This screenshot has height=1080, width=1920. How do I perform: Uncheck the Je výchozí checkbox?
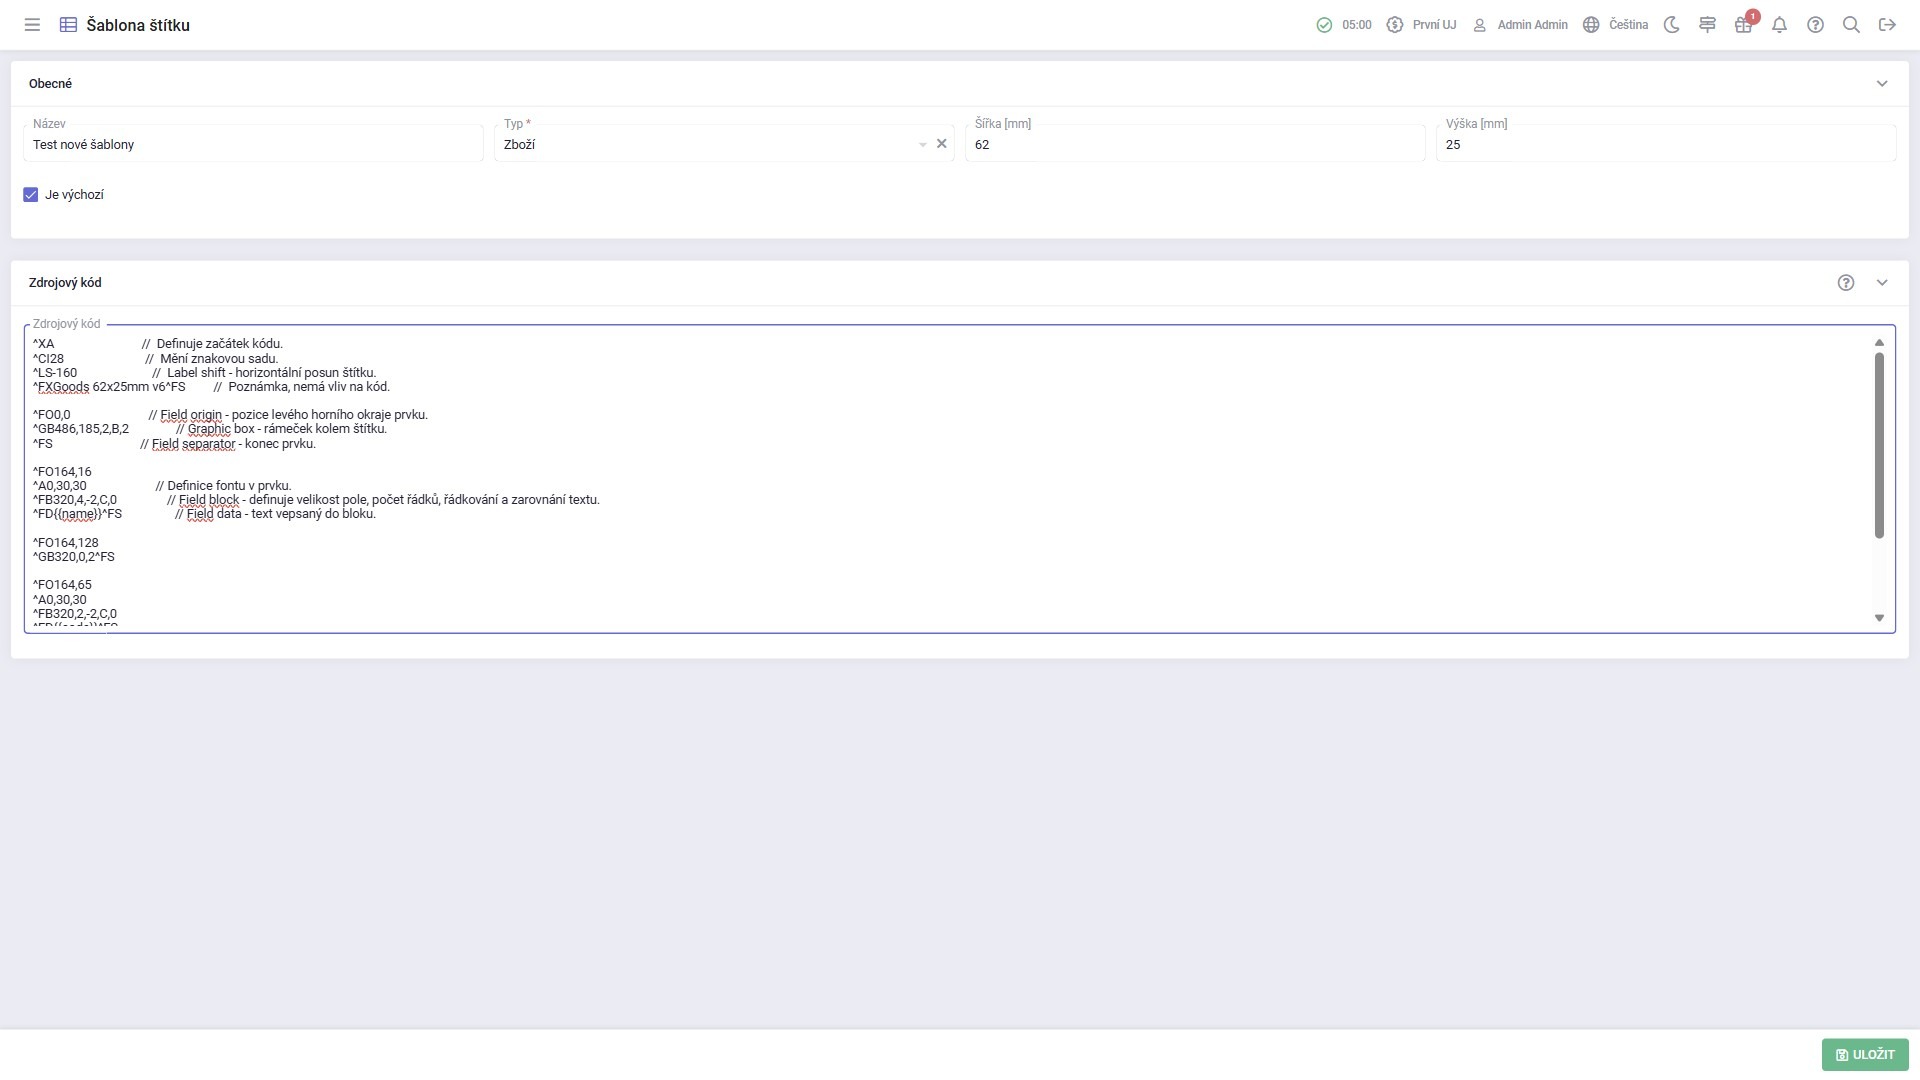pyautogui.click(x=31, y=195)
